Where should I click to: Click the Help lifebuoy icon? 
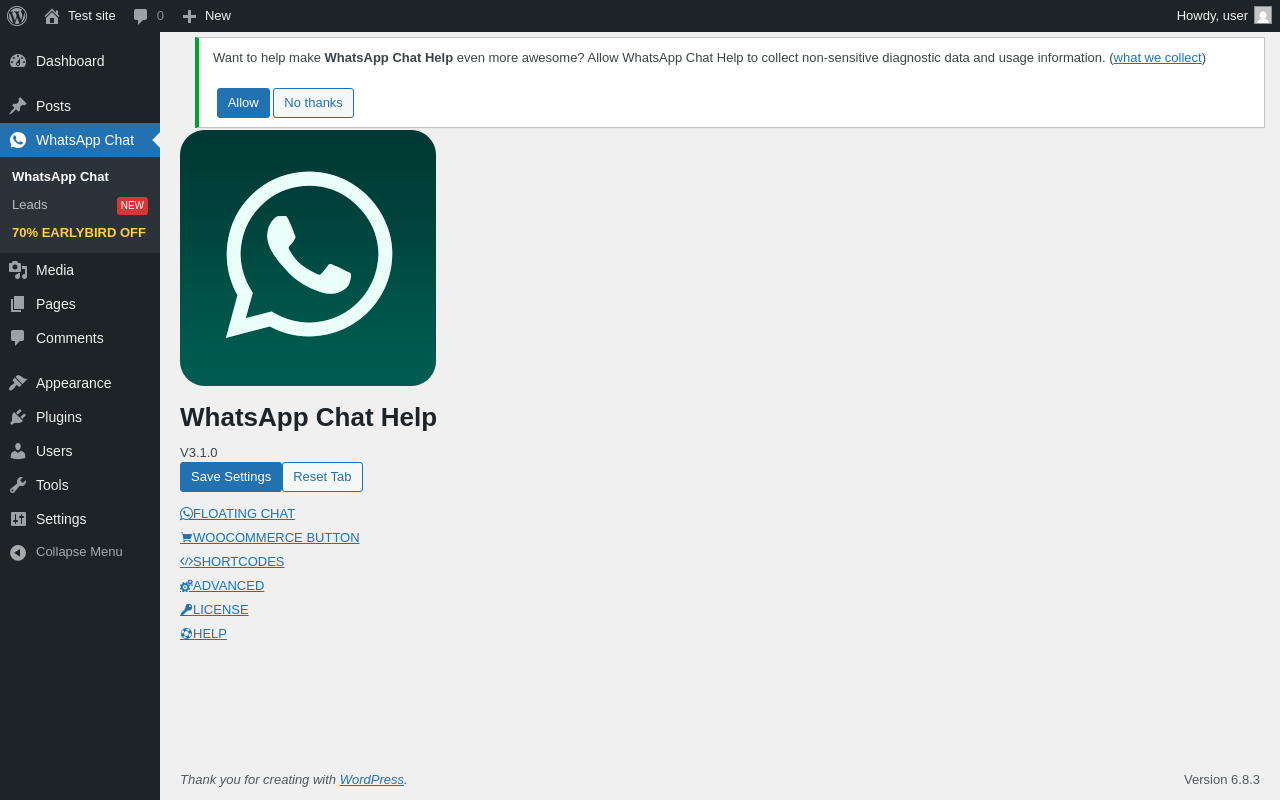(186, 634)
